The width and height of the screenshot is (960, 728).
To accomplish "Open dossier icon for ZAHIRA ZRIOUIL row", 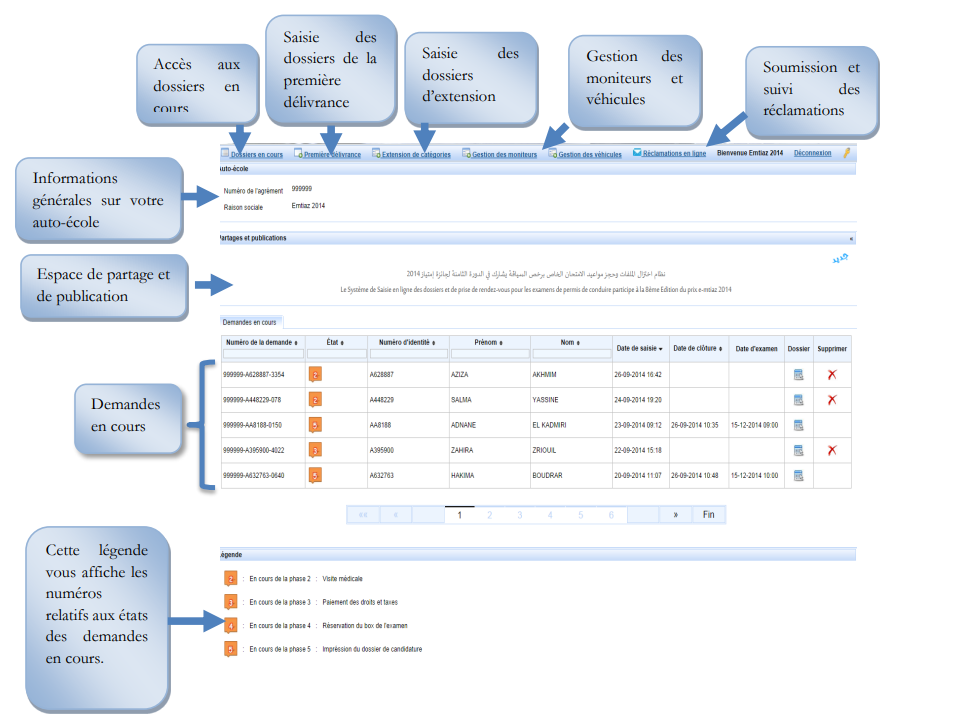I will coord(798,450).
